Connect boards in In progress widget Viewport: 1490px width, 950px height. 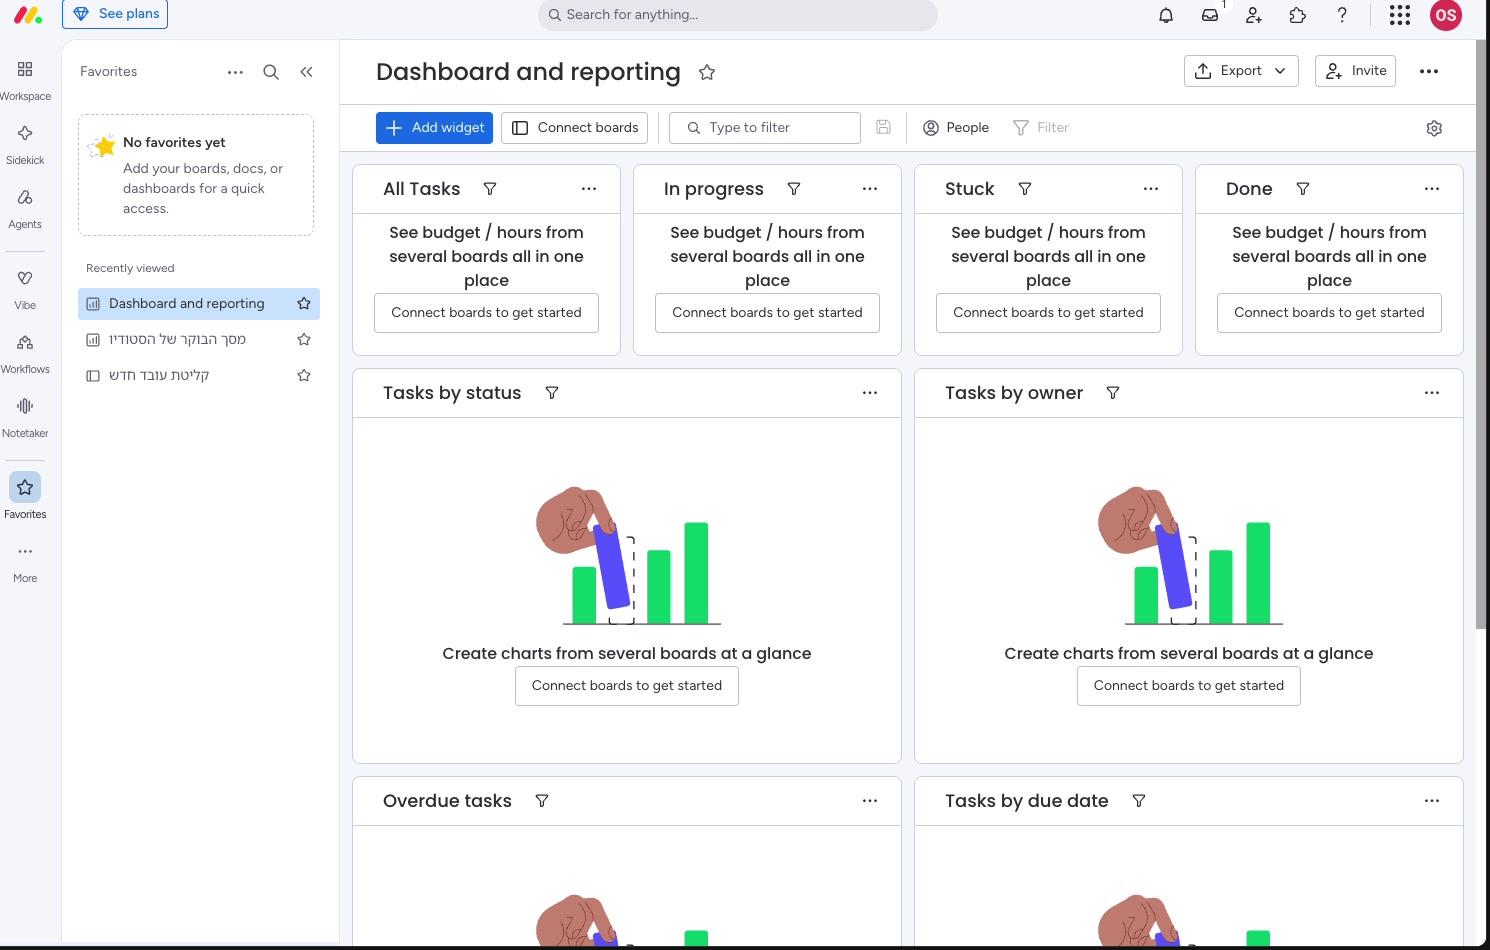767,313
